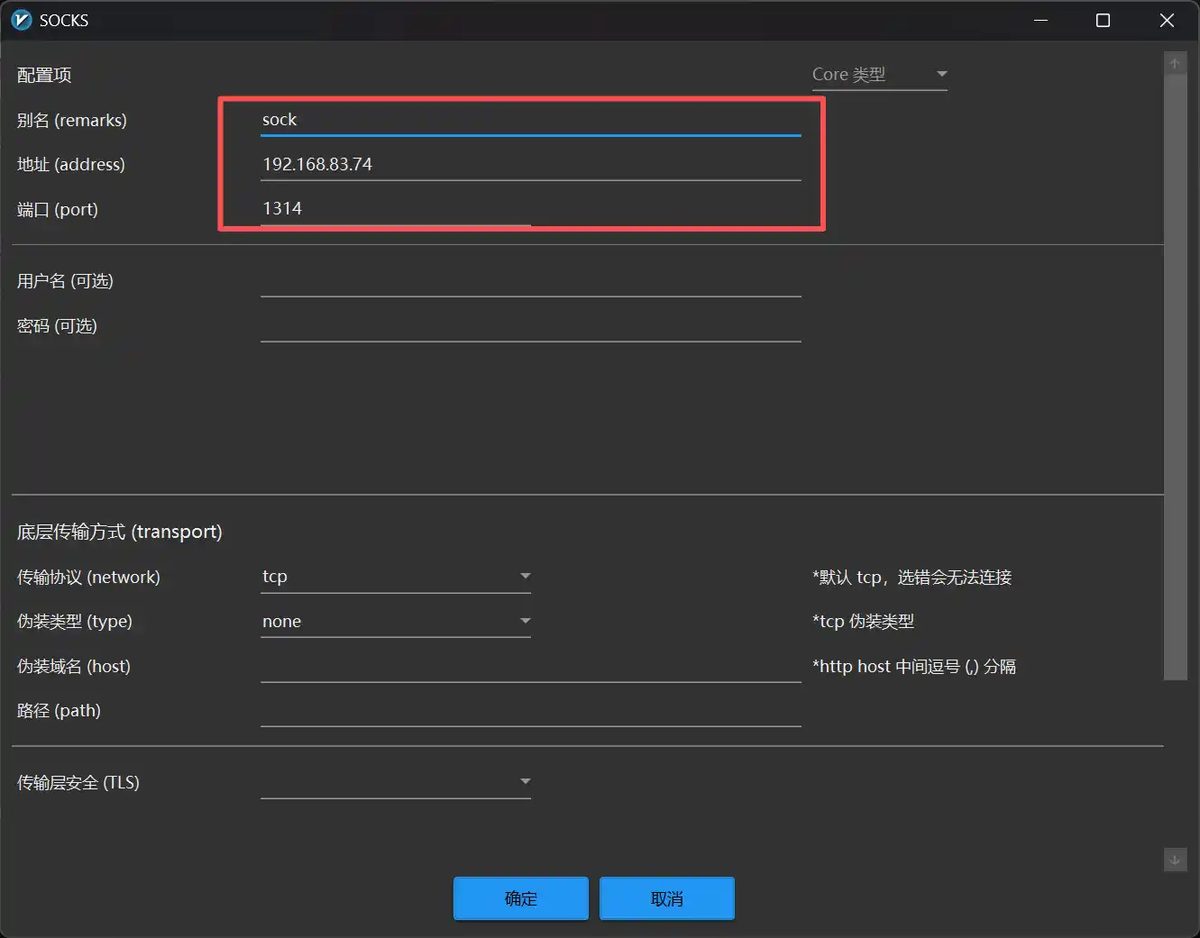Click the 配置项 section label
The image size is (1200, 938).
coord(44,75)
